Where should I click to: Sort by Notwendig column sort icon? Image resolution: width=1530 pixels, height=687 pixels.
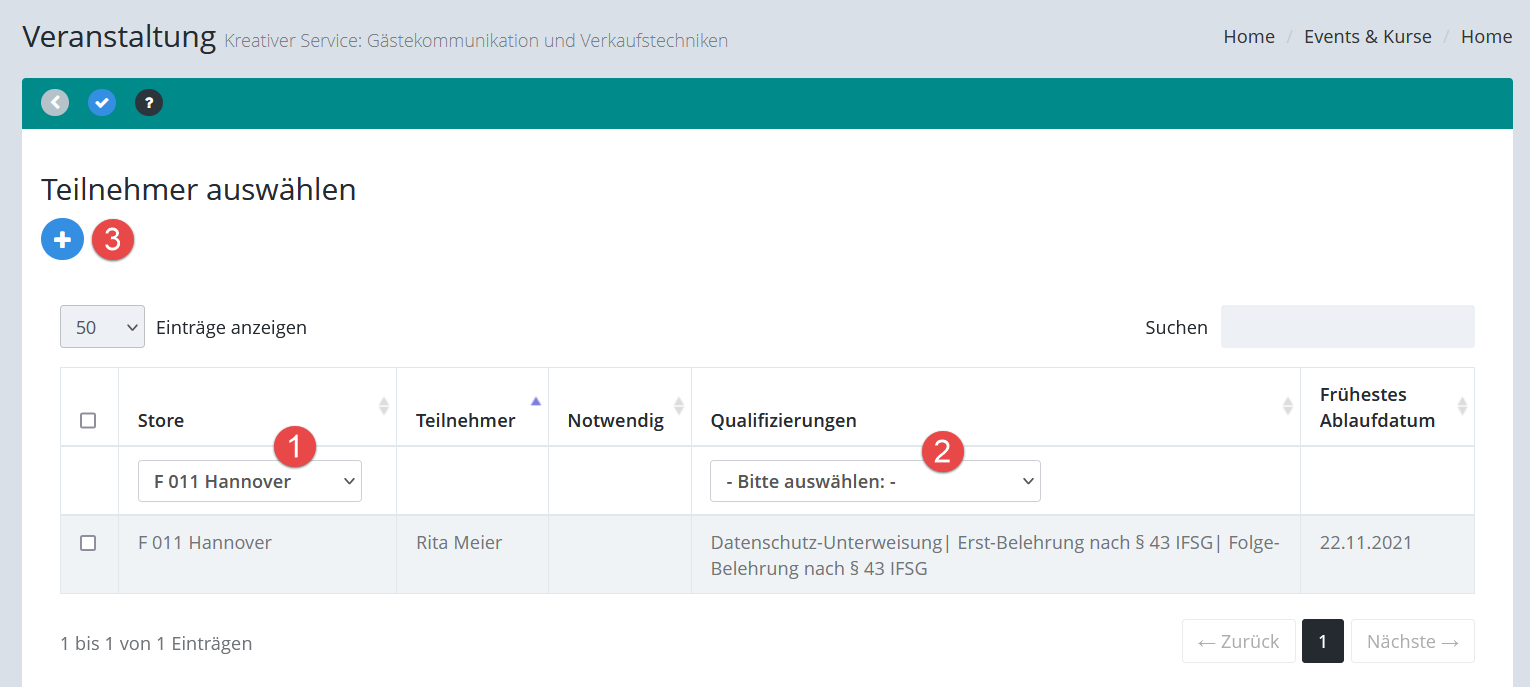point(679,406)
